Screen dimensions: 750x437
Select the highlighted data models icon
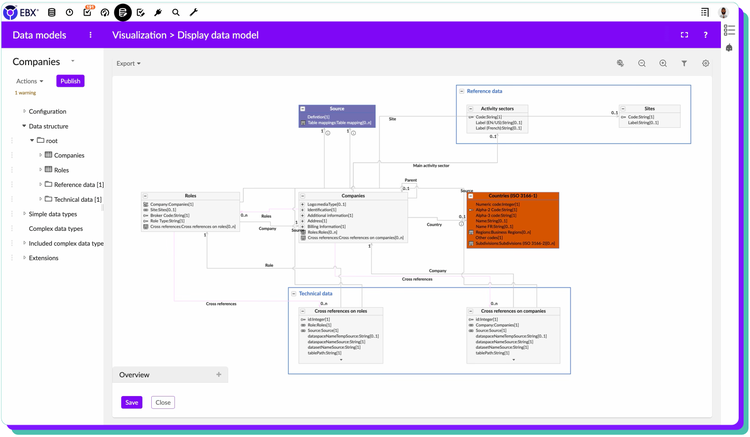coord(123,12)
